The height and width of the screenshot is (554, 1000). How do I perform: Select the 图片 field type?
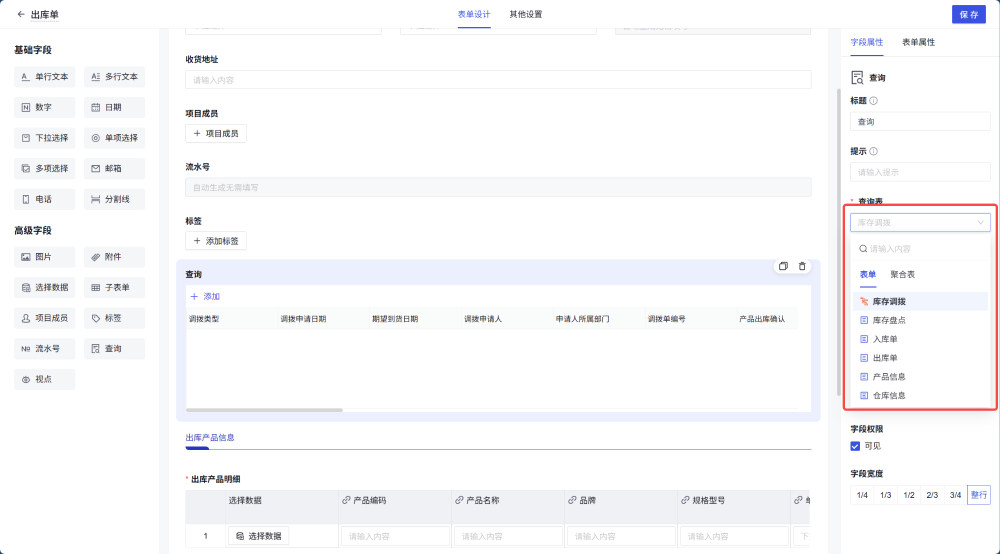tap(44, 257)
